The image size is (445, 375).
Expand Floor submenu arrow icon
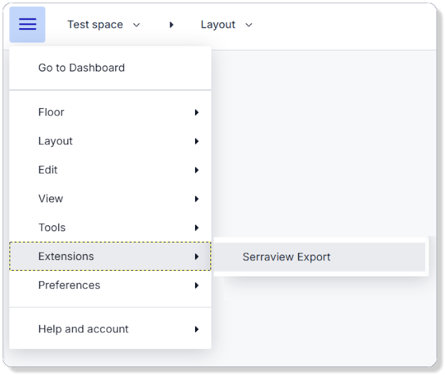click(197, 112)
